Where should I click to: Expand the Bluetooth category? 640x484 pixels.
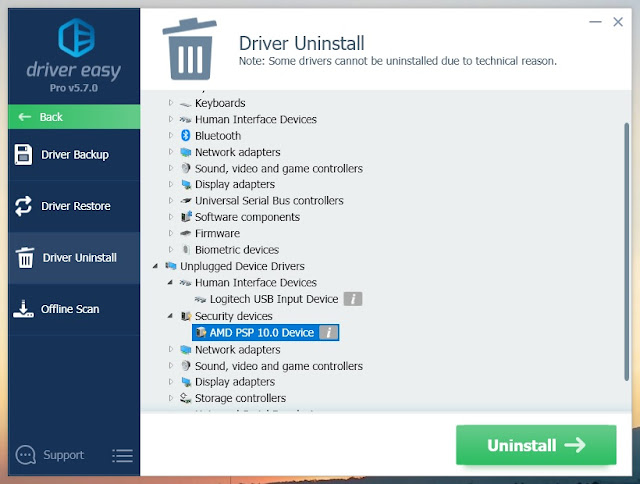click(x=171, y=135)
